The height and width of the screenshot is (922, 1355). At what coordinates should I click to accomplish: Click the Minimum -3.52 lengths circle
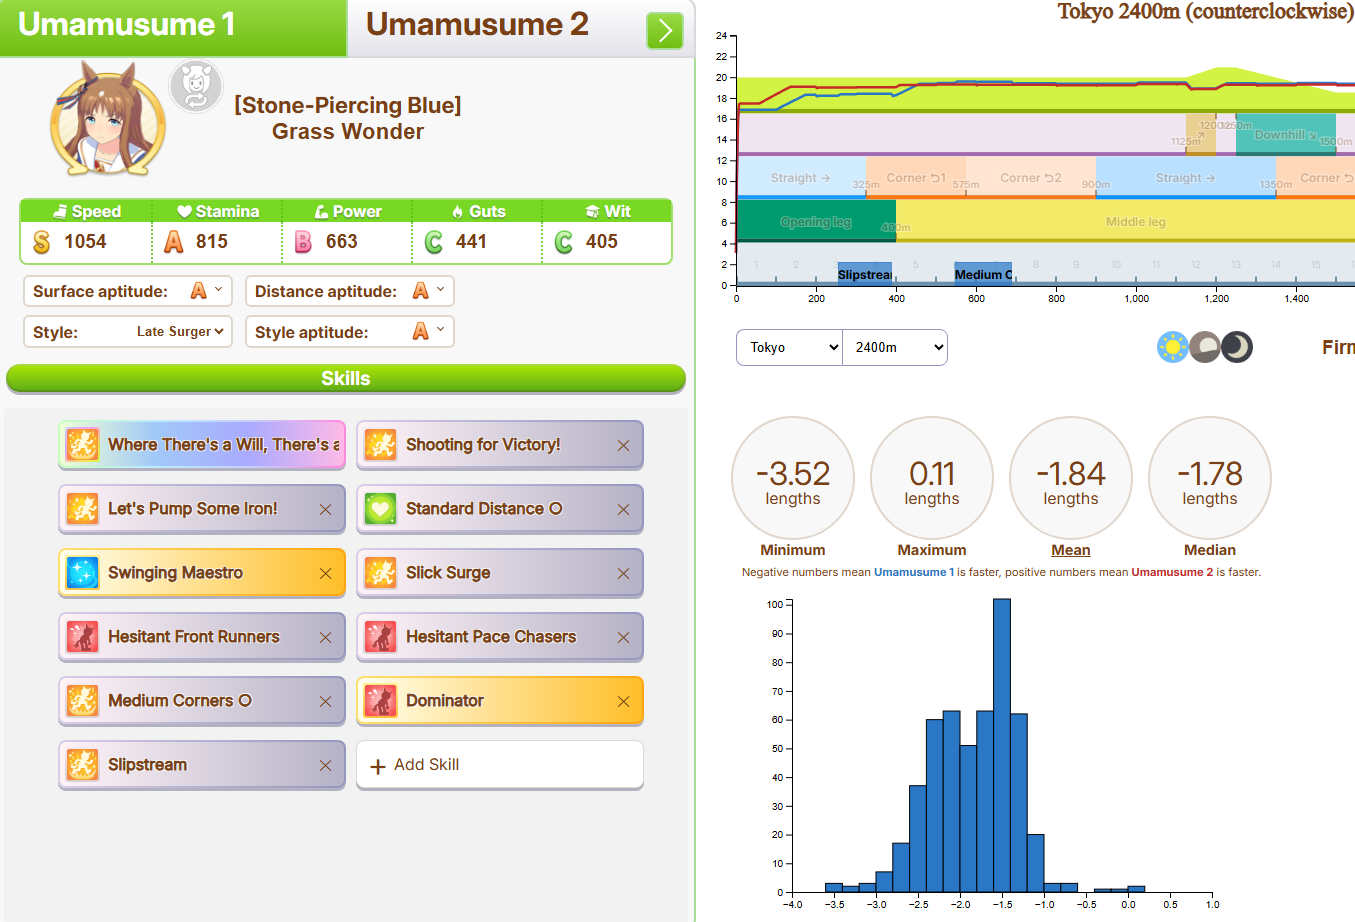tap(793, 478)
